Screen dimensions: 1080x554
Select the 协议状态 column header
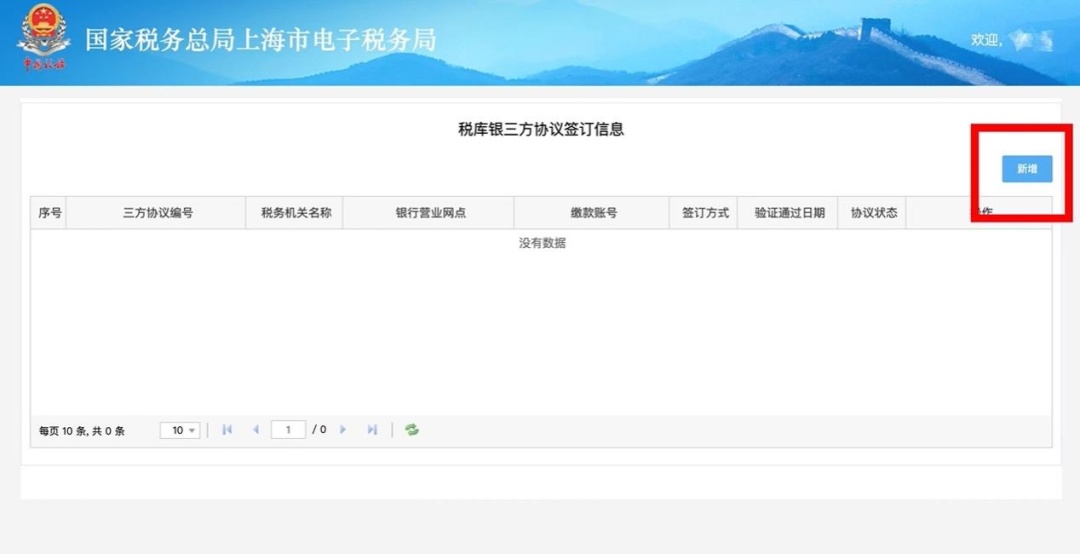tap(873, 213)
